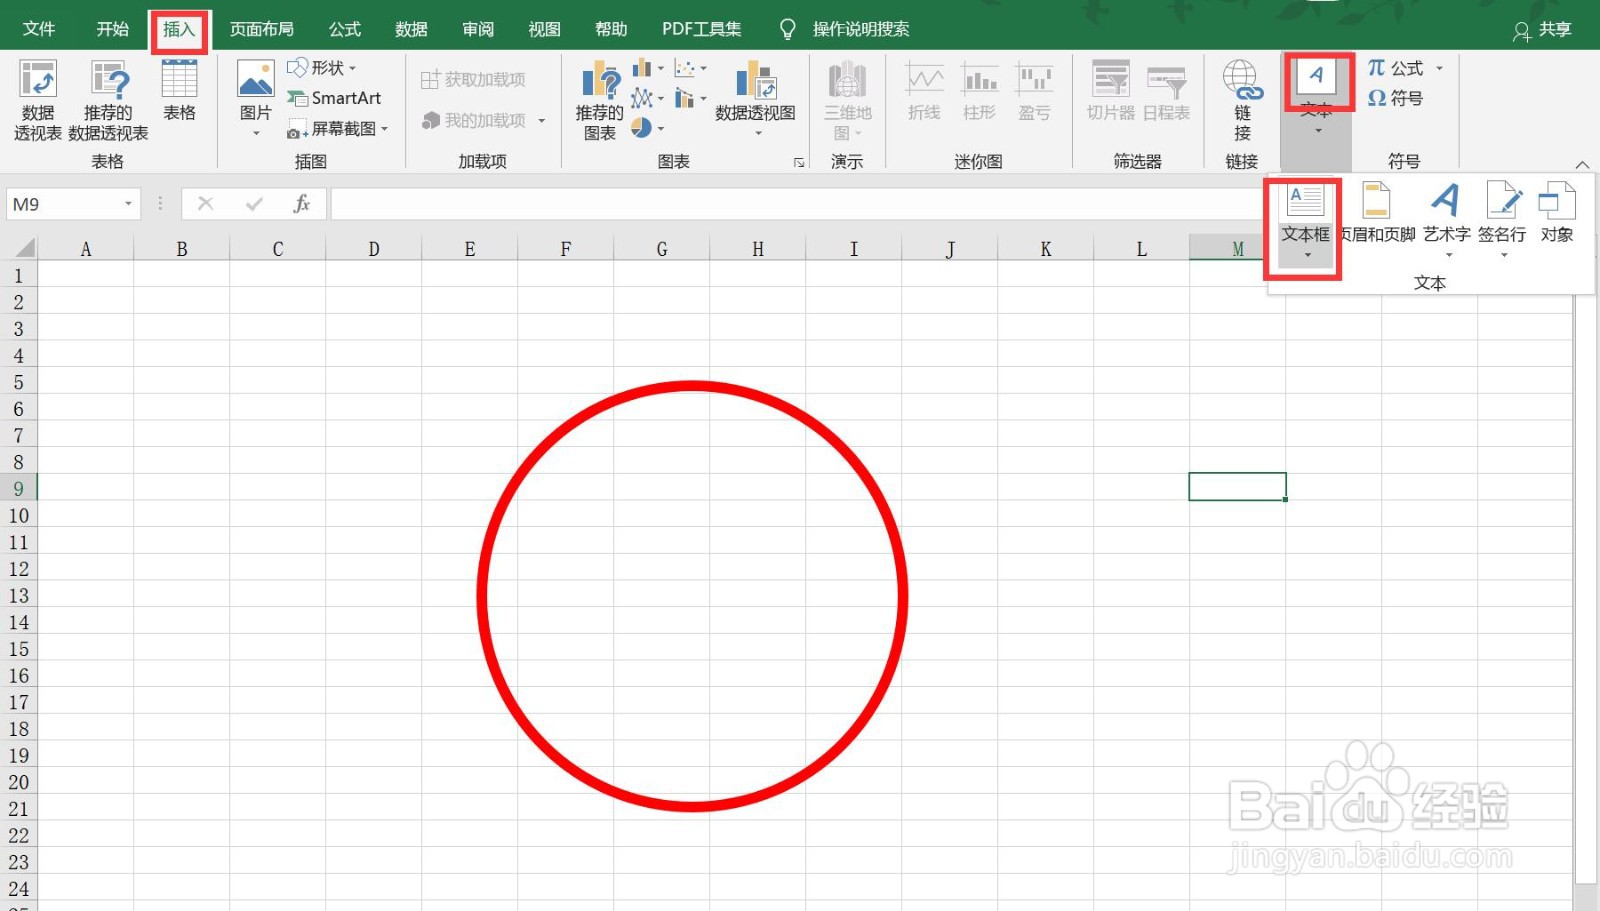Open the charts dialog launcher
This screenshot has height=911, width=1600.
click(799, 162)
